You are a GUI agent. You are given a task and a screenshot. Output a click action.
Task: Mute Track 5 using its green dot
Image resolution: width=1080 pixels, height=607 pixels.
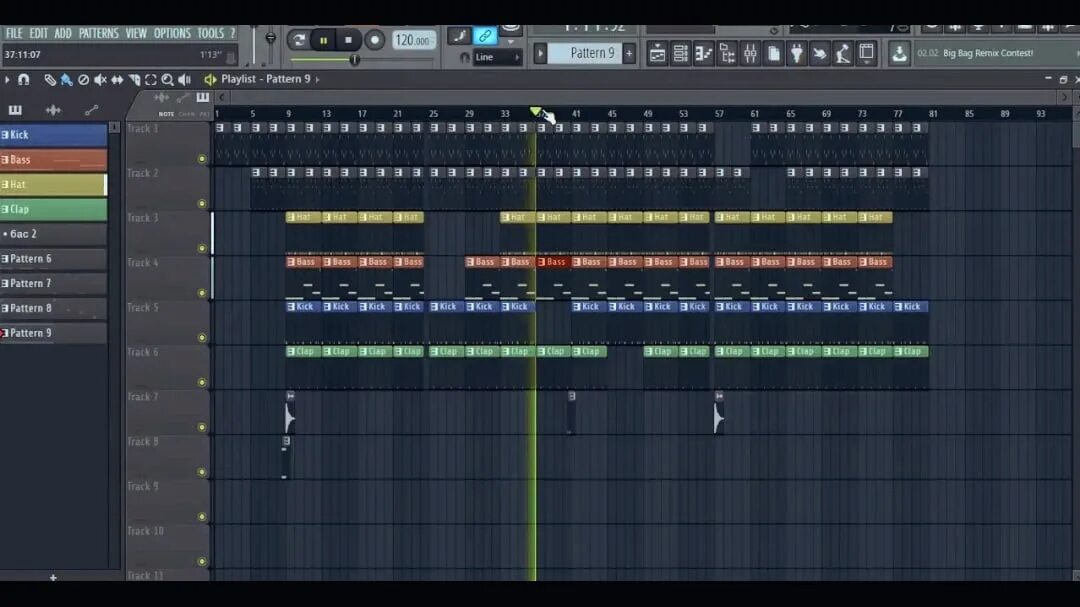click(202, 338)
